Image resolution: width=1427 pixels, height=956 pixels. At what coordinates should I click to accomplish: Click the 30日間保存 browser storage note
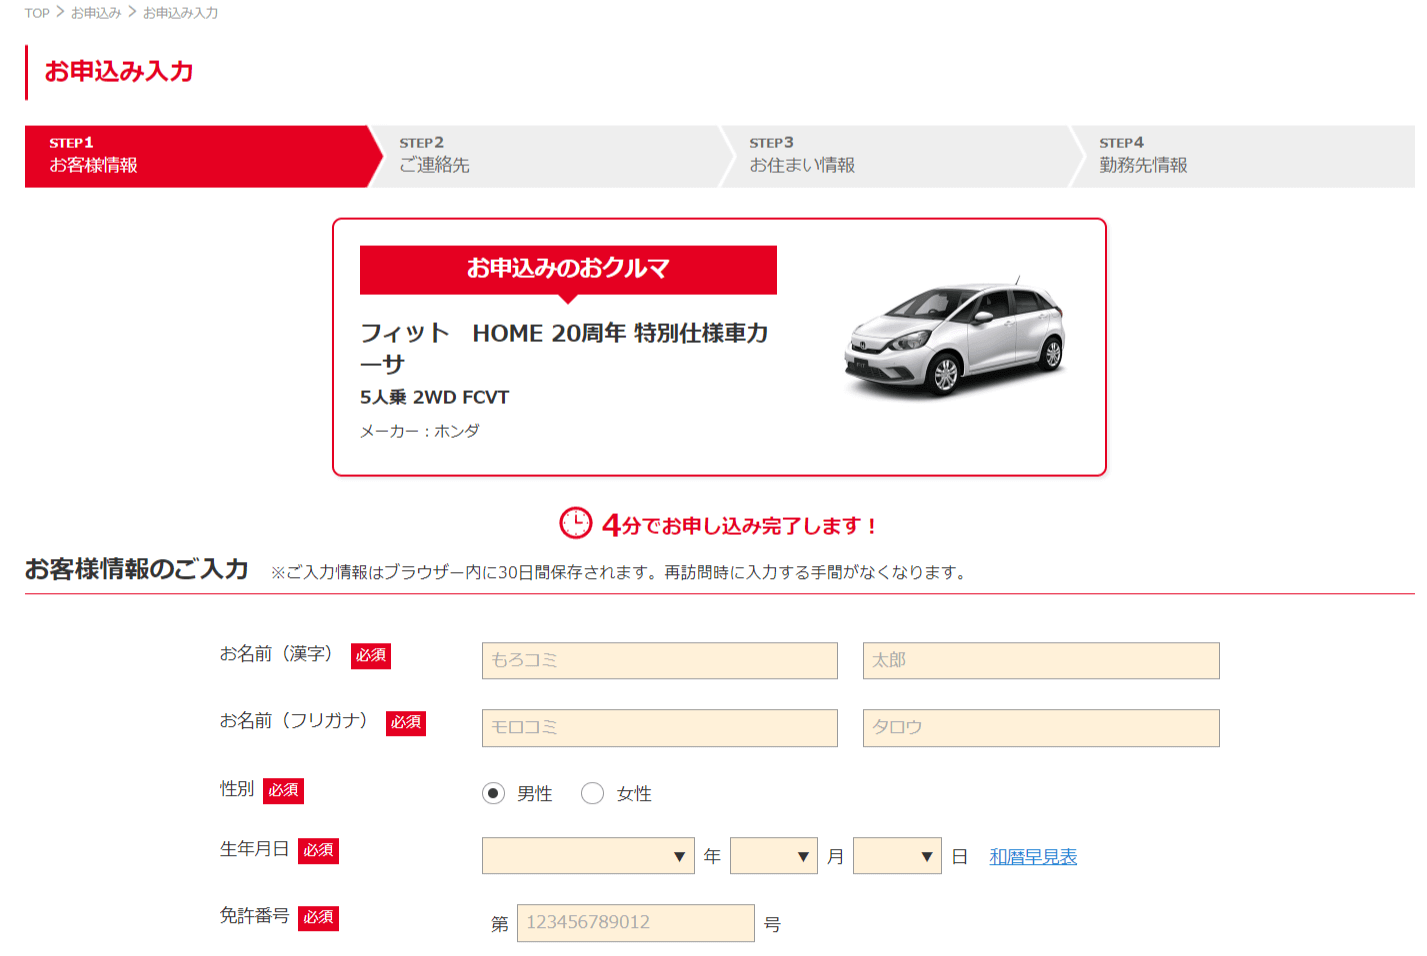pos(617,573)
